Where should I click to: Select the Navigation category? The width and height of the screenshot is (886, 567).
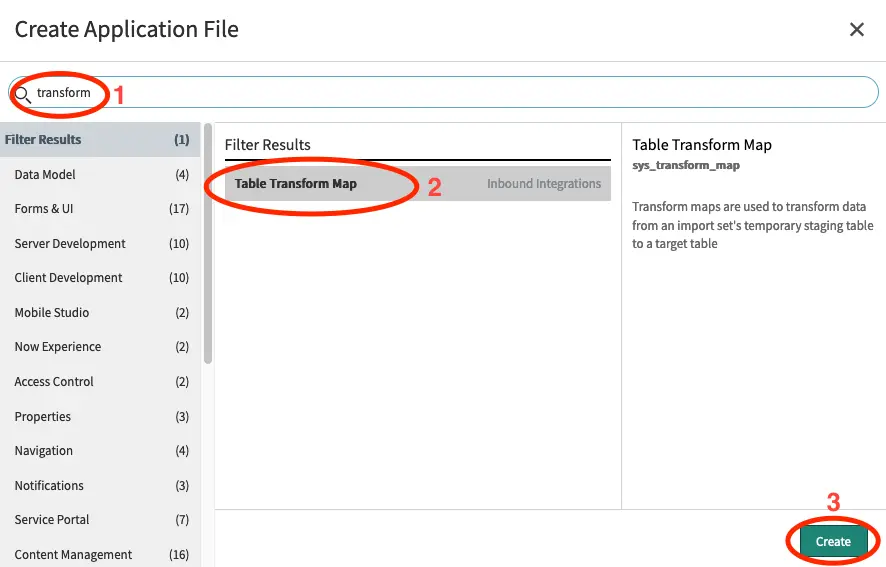pos(98,451)
